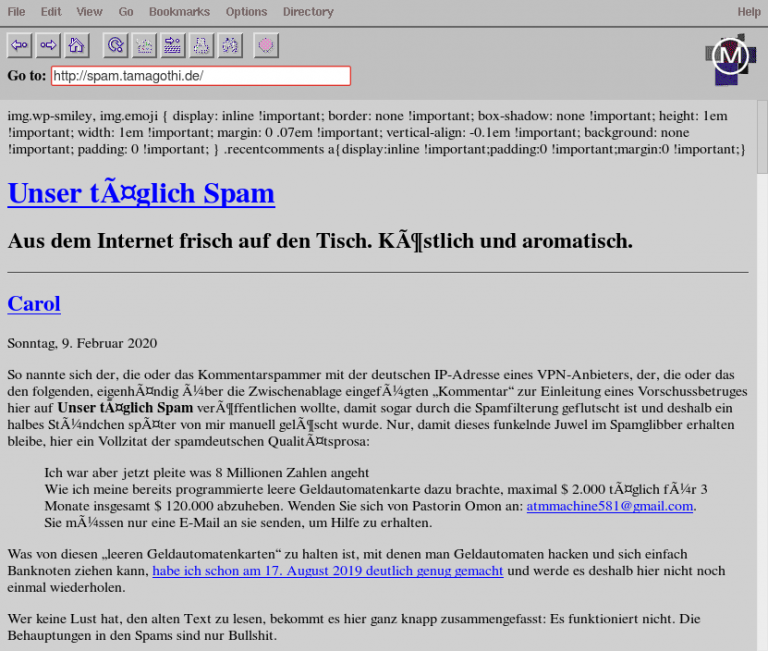Click the quoted line Ich war aber jetzt pleite
768x651 pixels.
pos(207,473)
